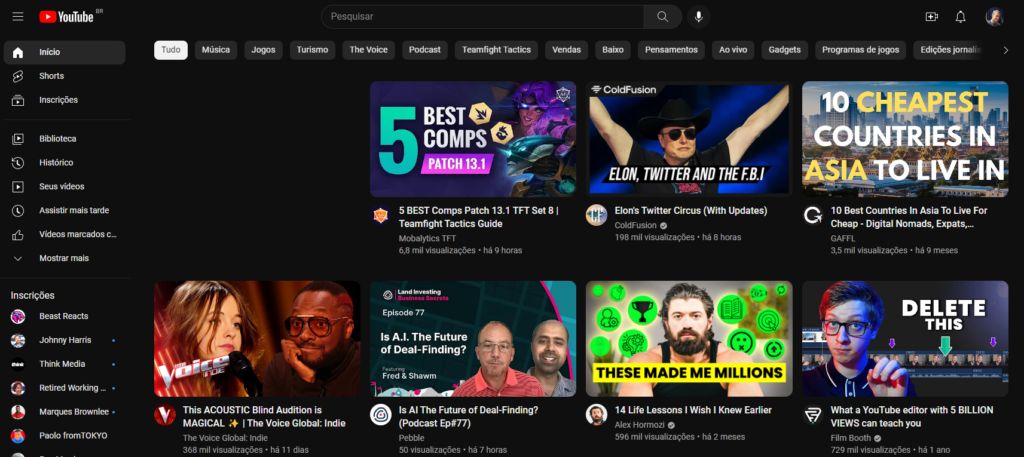Open Delete This video thumbnail
This screenshot has width=1024, height=457.
point(905,339)
